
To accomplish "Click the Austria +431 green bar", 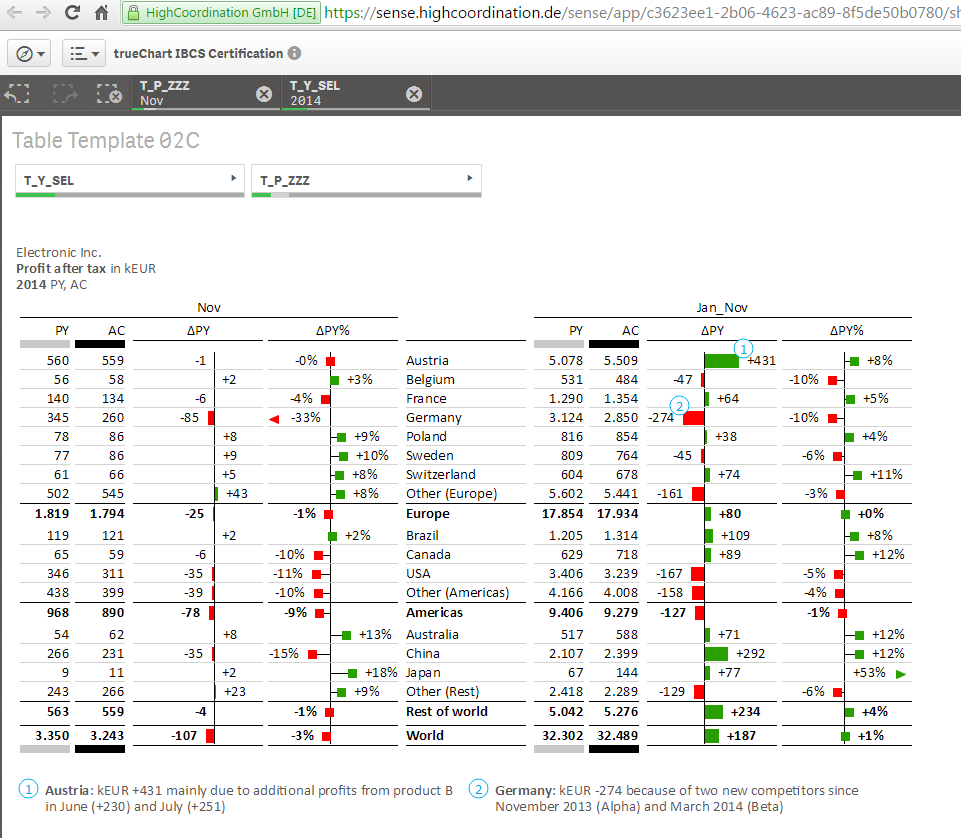I will point(722,360).
